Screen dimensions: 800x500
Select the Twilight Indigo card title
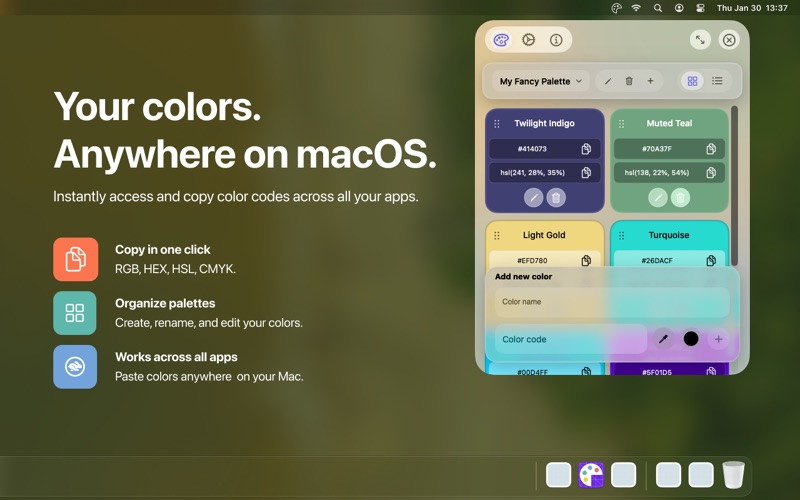click(x=544, y=123)
